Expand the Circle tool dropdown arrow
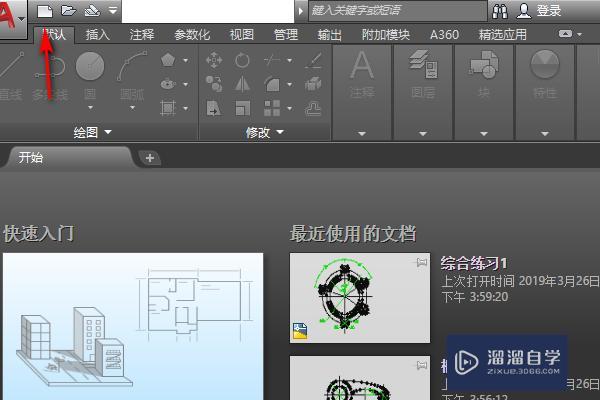This screenshot has height=400, width=600. (x=90, y=108)
